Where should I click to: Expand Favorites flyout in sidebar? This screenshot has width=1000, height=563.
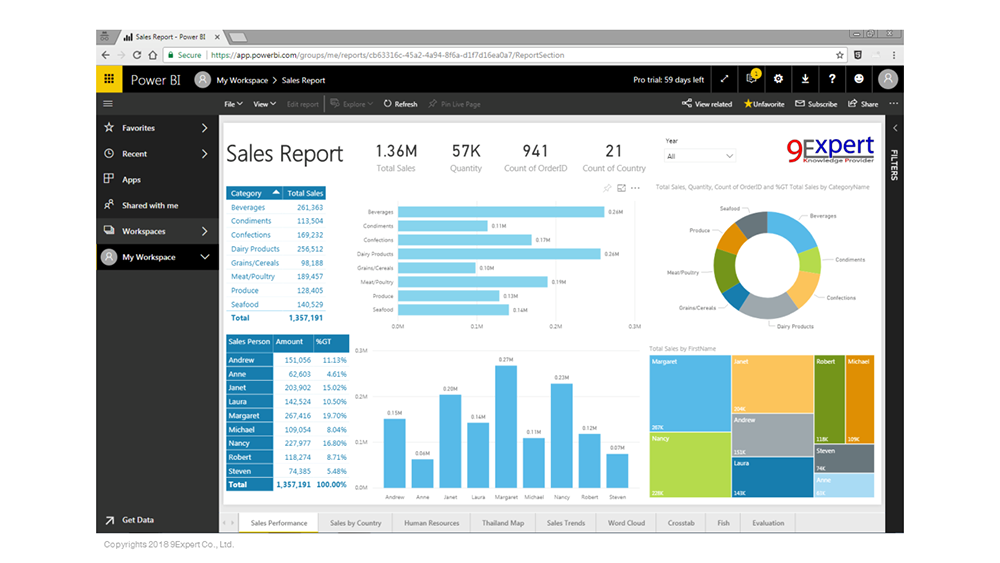204,128
